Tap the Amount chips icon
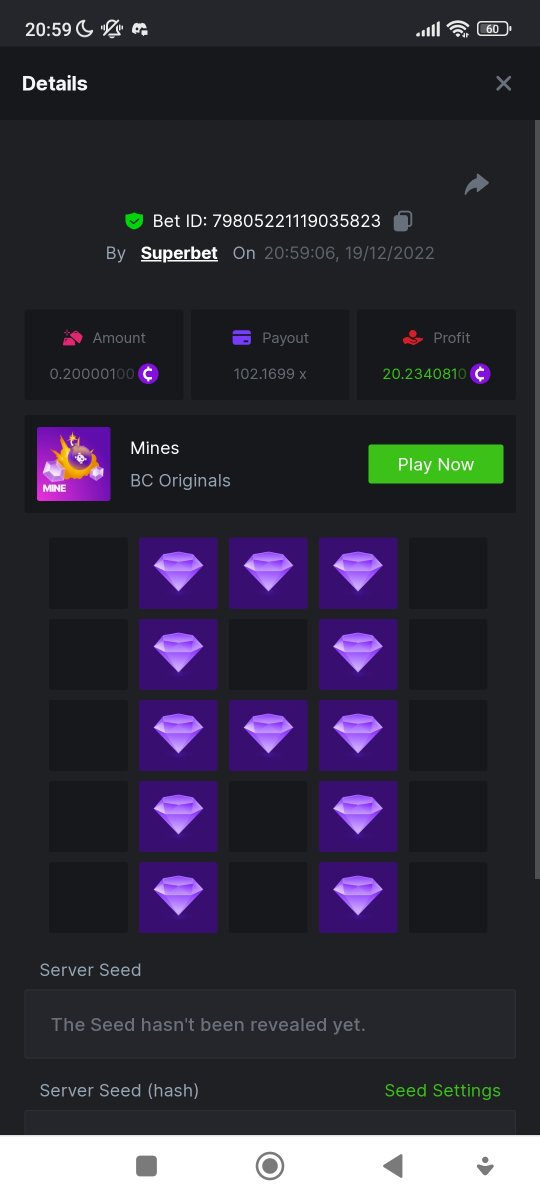Image resolution: width=540 pixels, height=1200 pixels. click(x=72, y=338)
